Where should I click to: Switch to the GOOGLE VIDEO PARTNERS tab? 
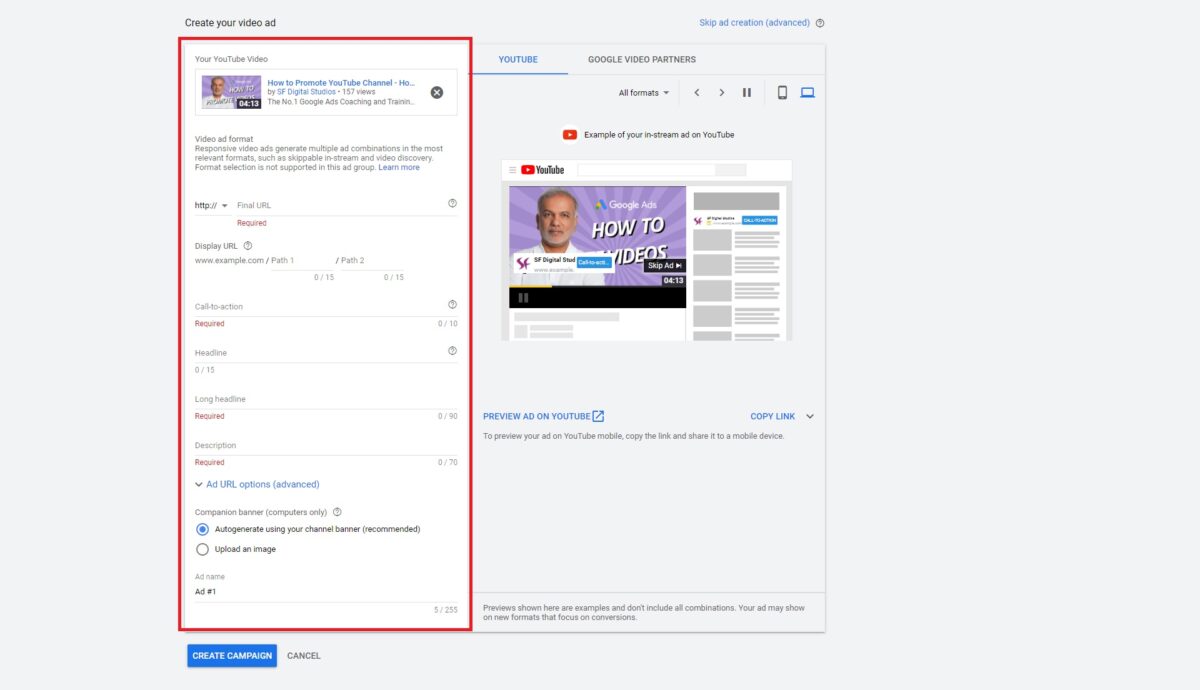pos(642,60)
